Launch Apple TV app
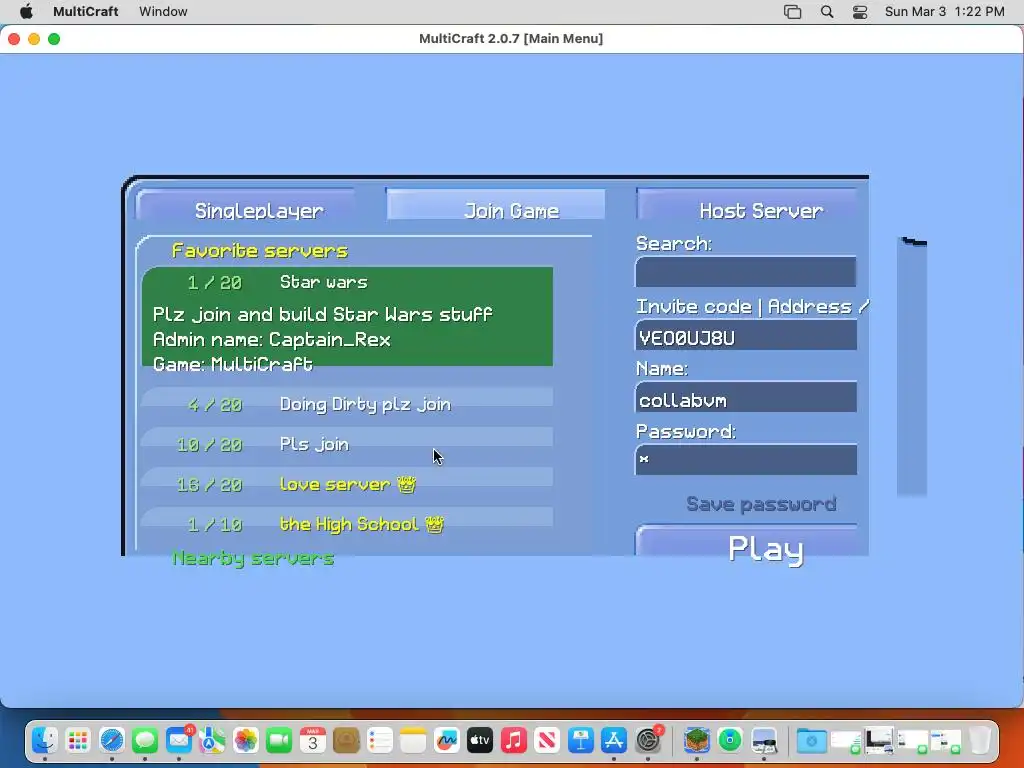This screenshot has height=768, width=1024. [x=480, y=740]
